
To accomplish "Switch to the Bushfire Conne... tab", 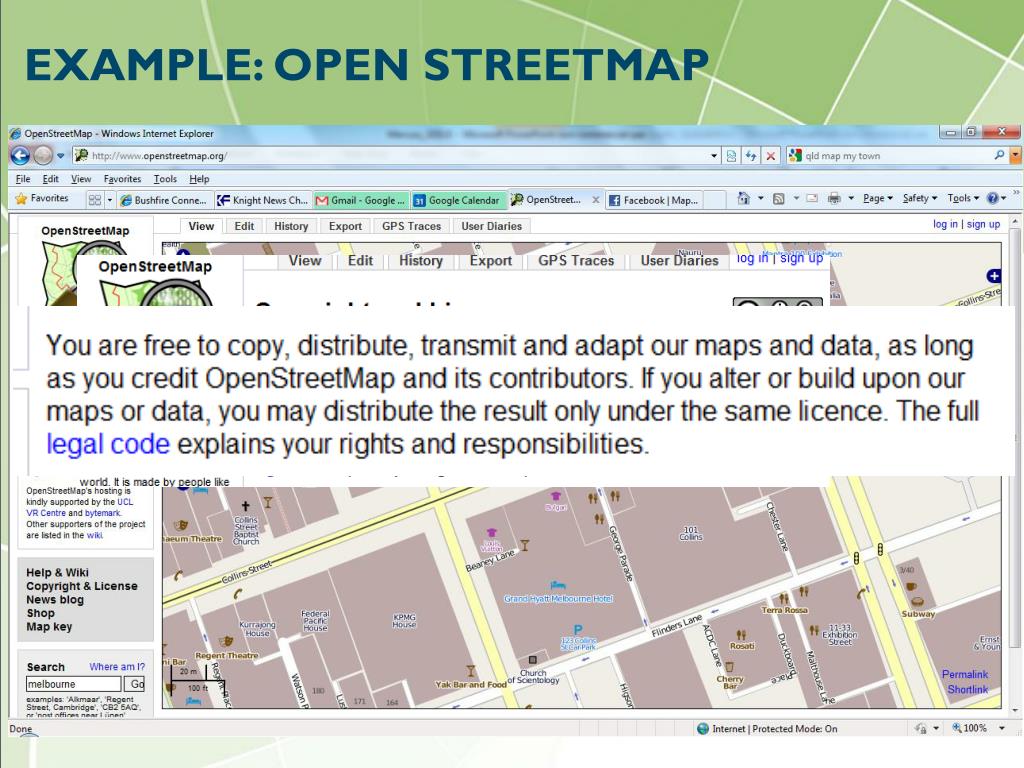I will [164, 200].
